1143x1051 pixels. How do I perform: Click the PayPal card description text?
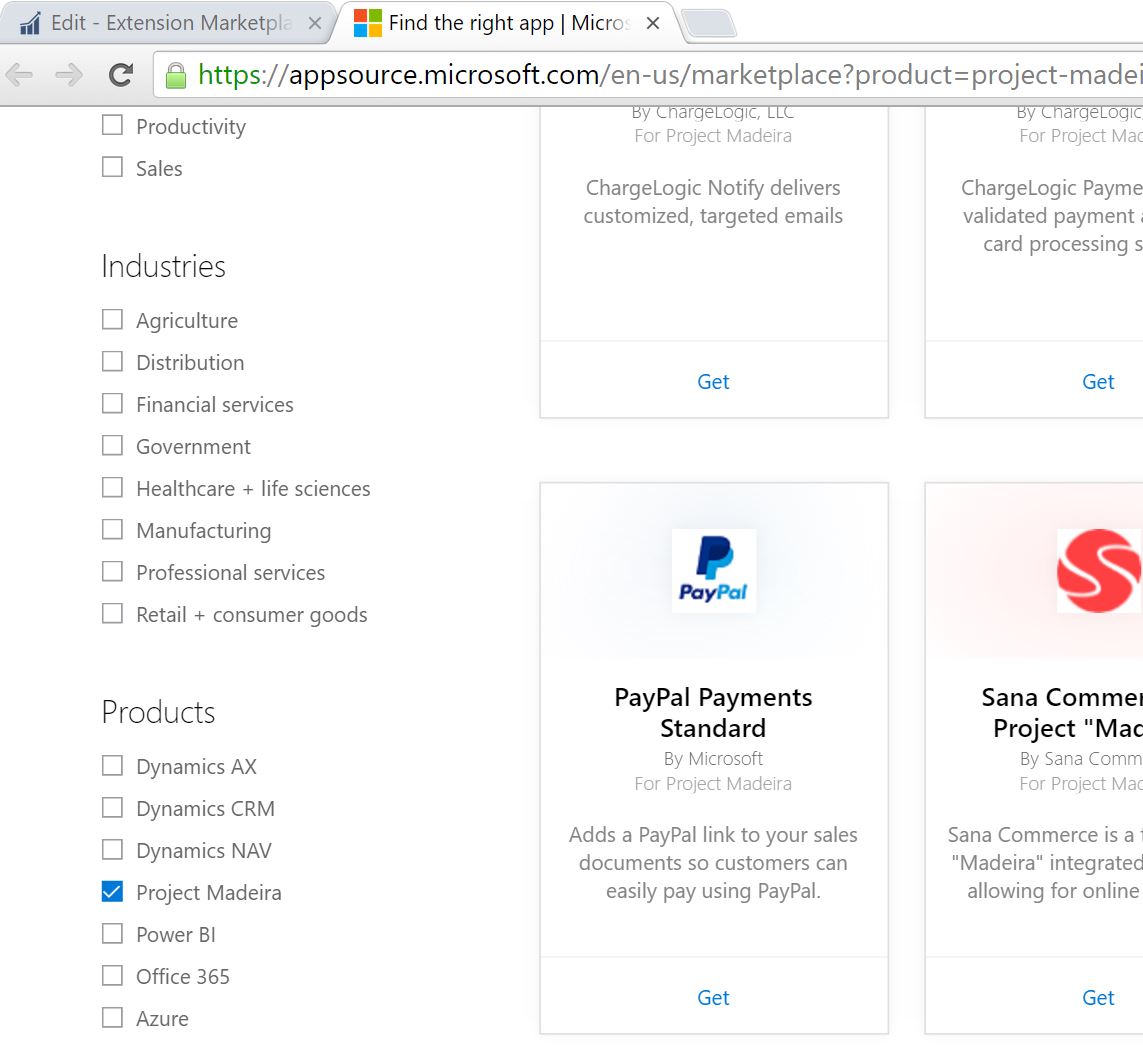coord(713,863)
